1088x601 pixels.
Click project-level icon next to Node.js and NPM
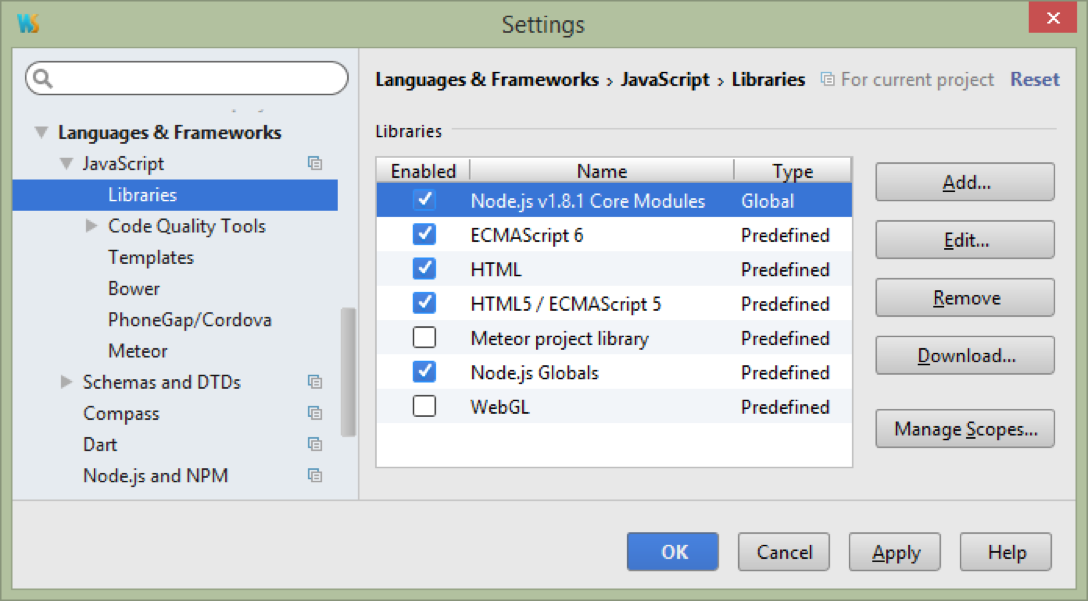(315, 475)
